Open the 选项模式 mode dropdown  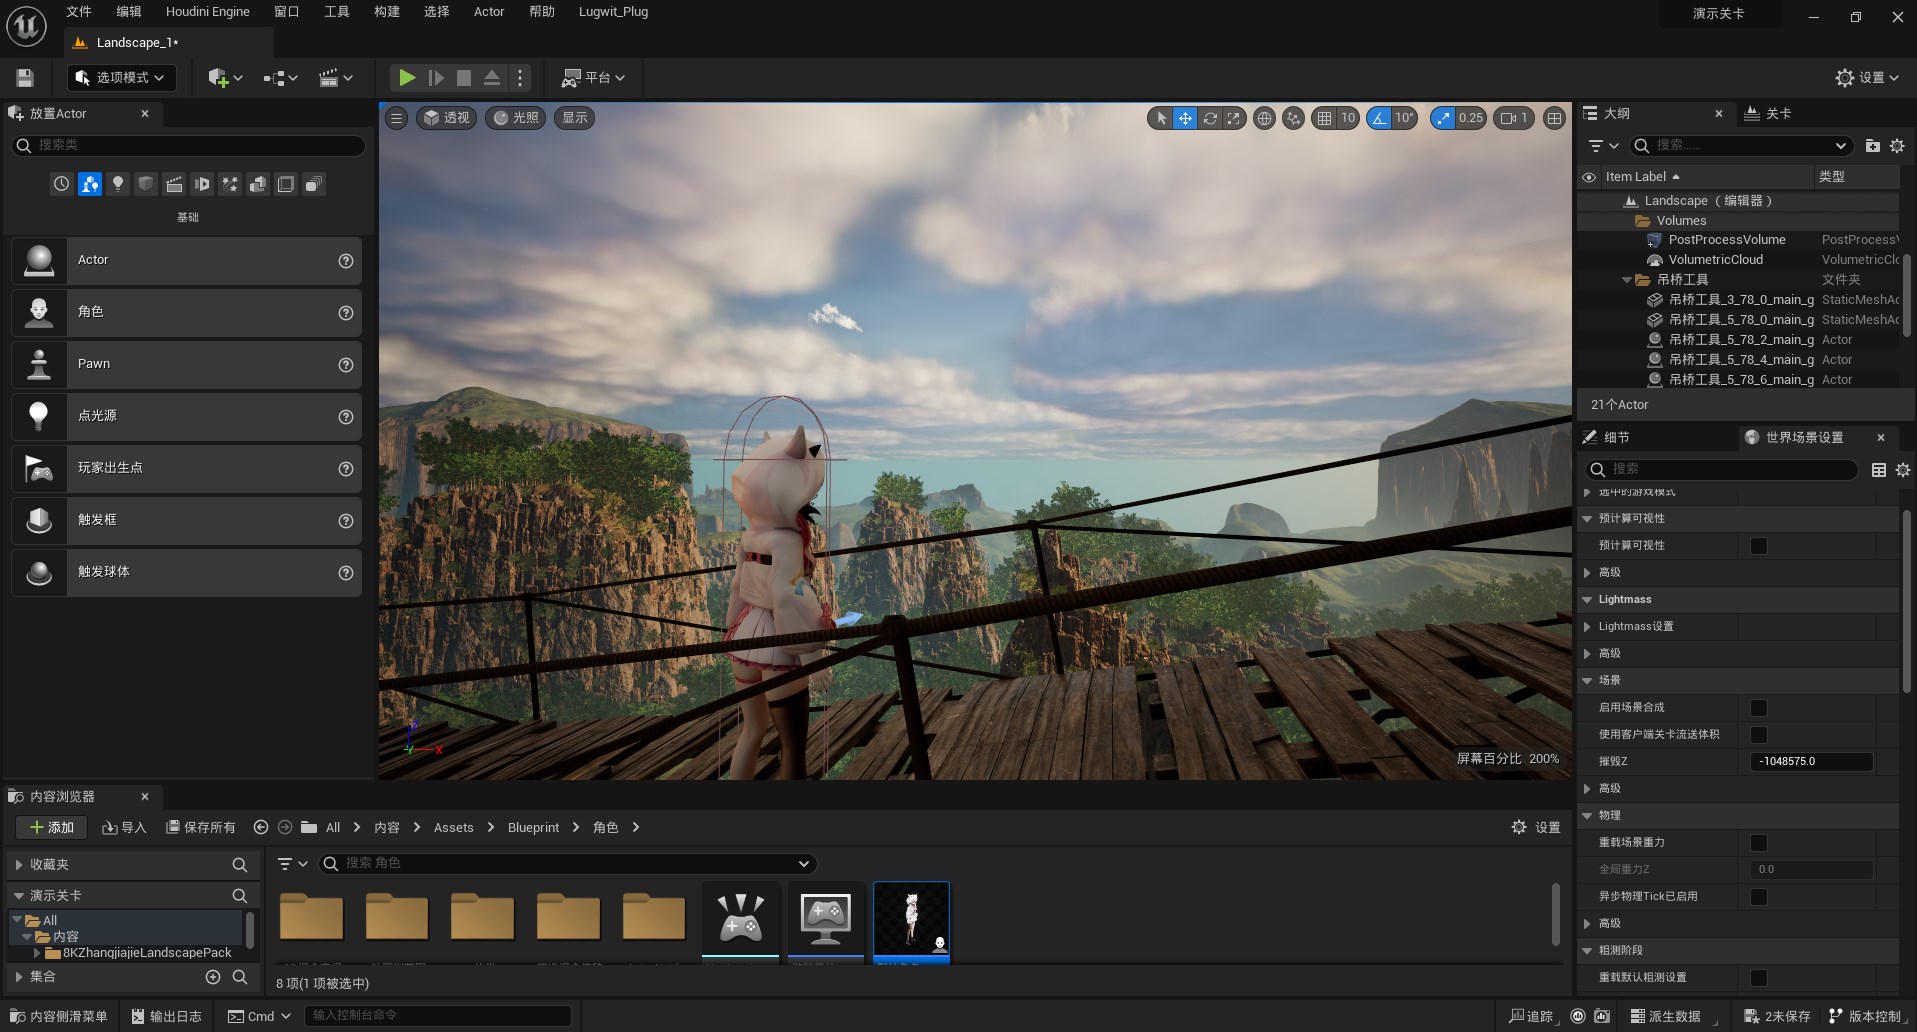coord(121,77)
